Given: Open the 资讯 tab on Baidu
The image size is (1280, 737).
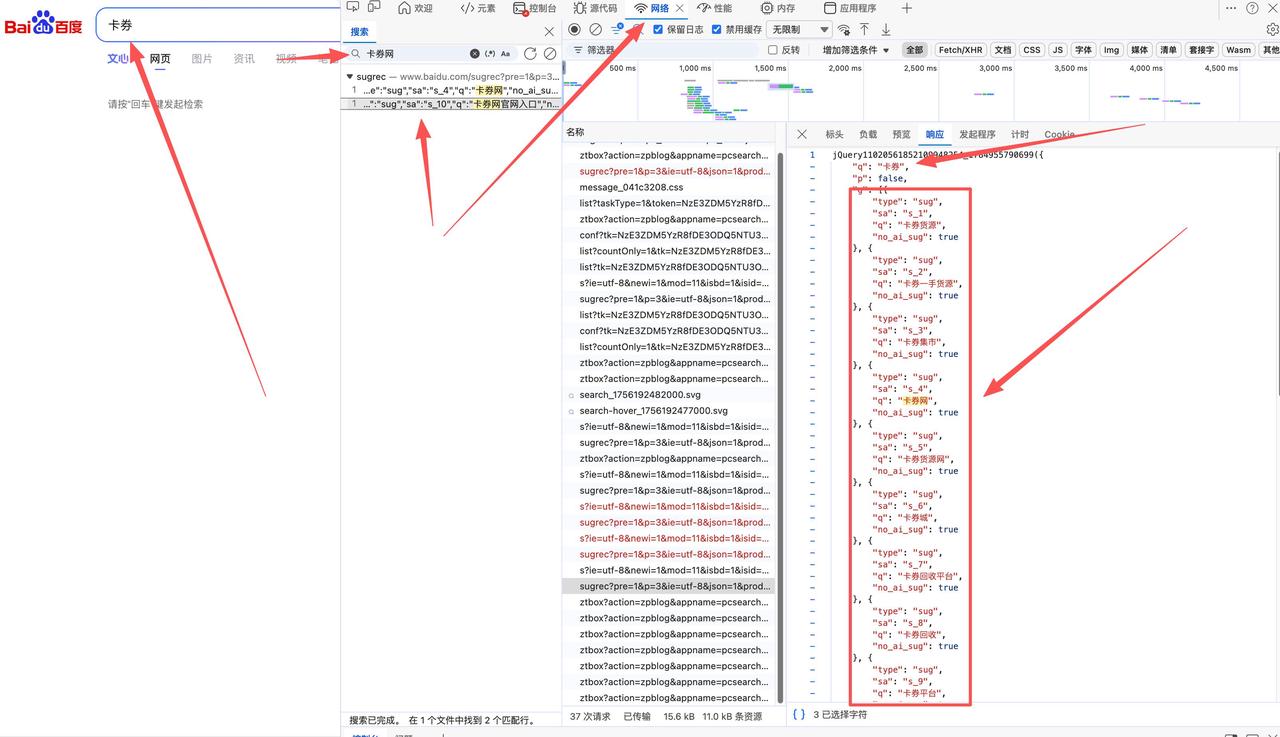Looking at the screenshot, I should pyautogui.click(x=244, y=59).
